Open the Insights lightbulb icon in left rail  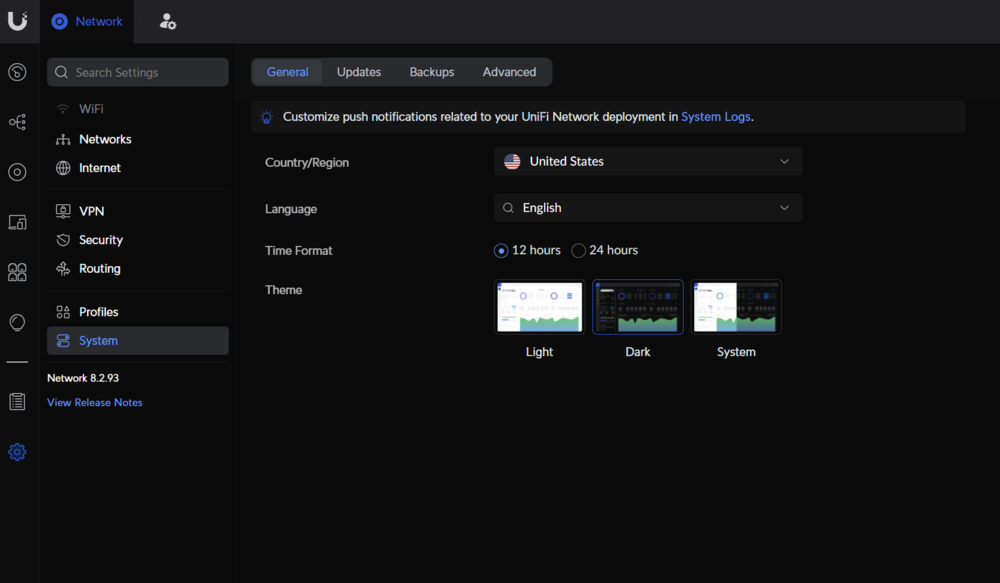(17, 322)
